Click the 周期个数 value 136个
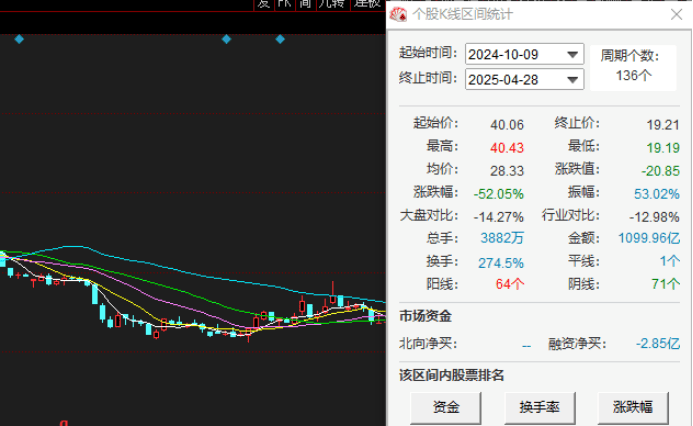Image resolution: width=693 pixels, height=426 pixels. click(634, 76)
